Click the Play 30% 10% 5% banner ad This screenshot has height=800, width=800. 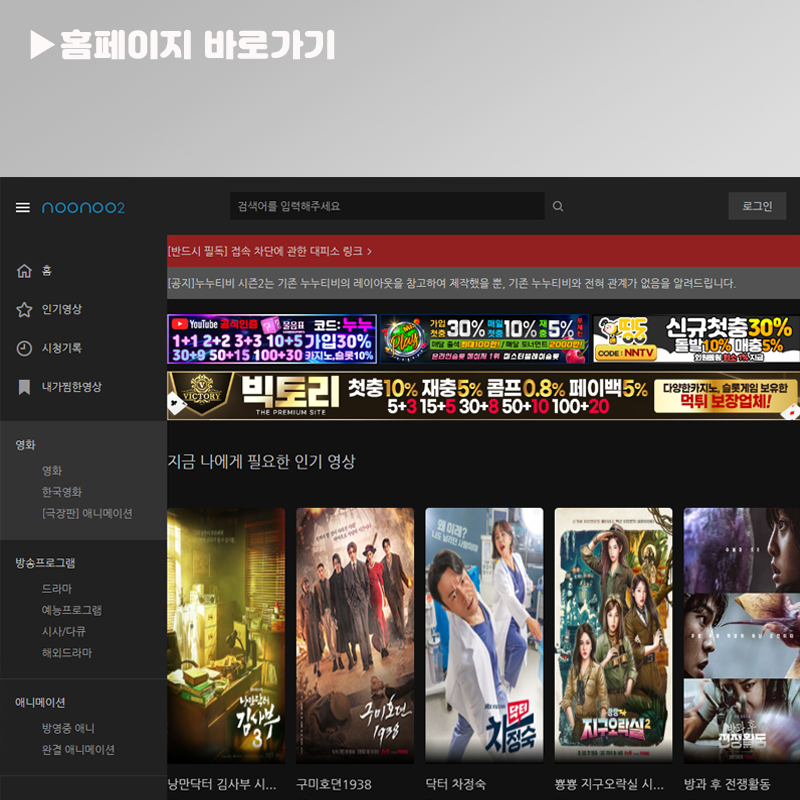point(485,339)
